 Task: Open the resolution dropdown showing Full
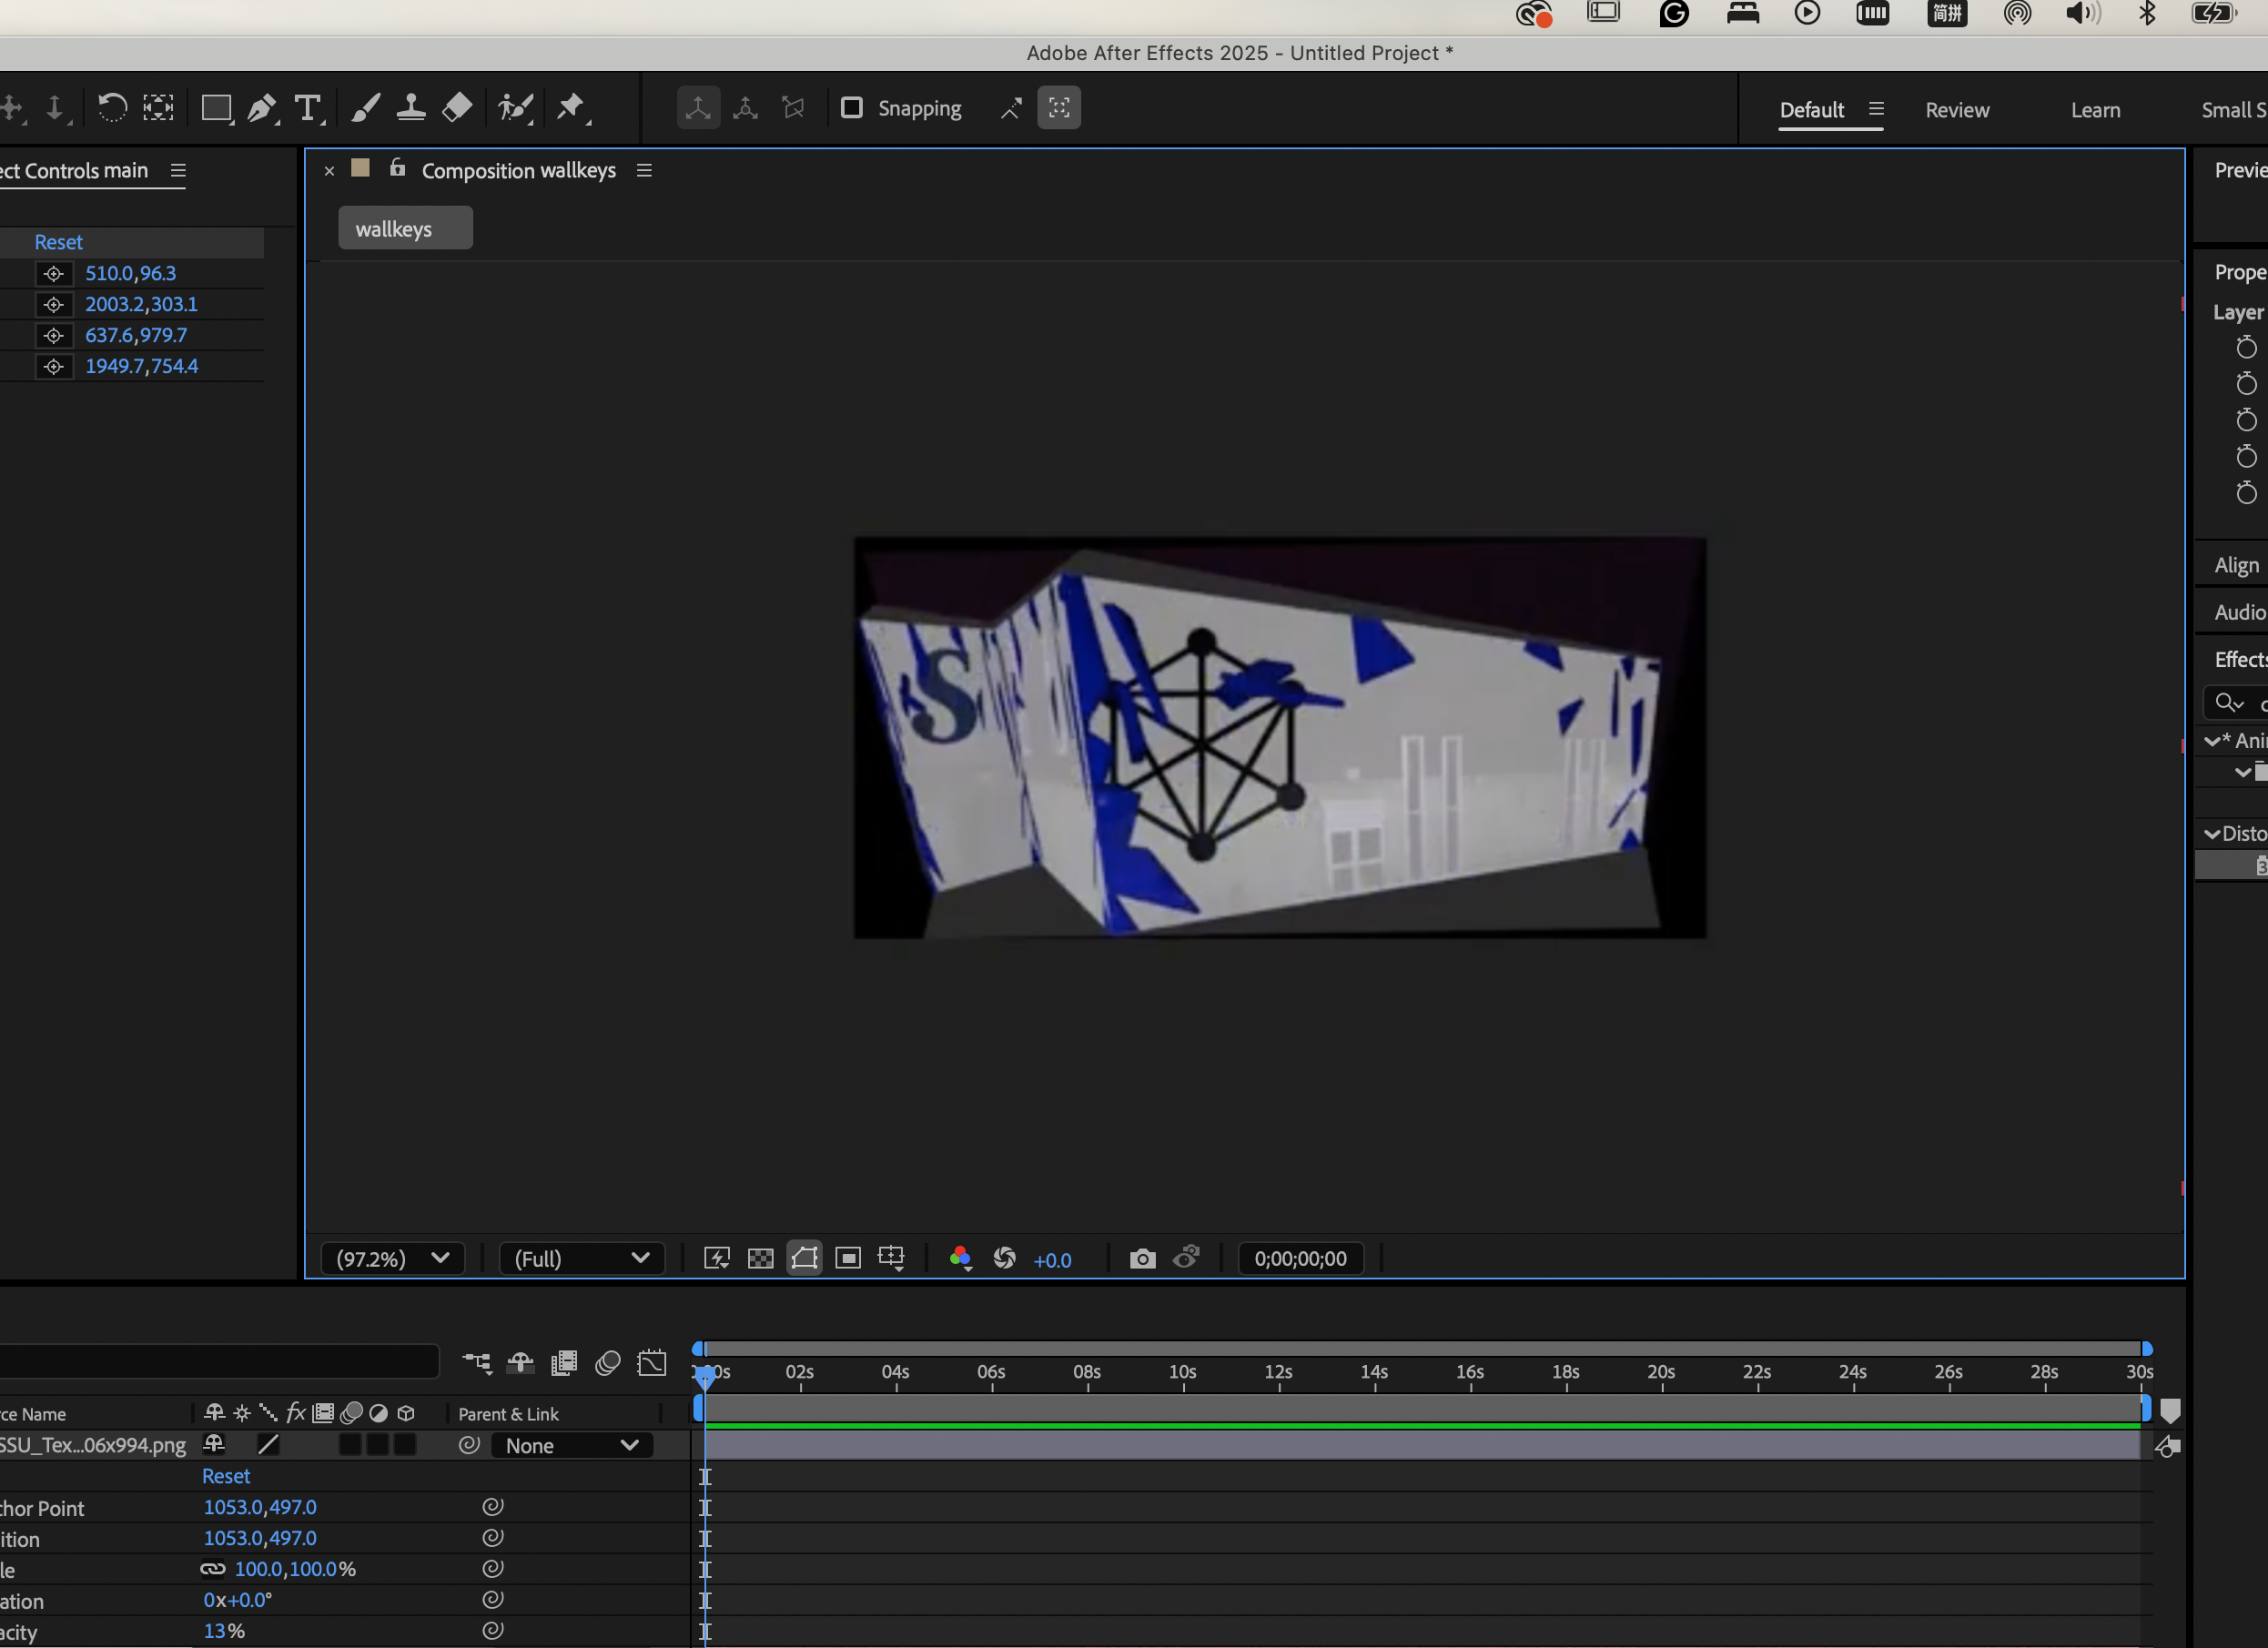[x=581, y=1259]
